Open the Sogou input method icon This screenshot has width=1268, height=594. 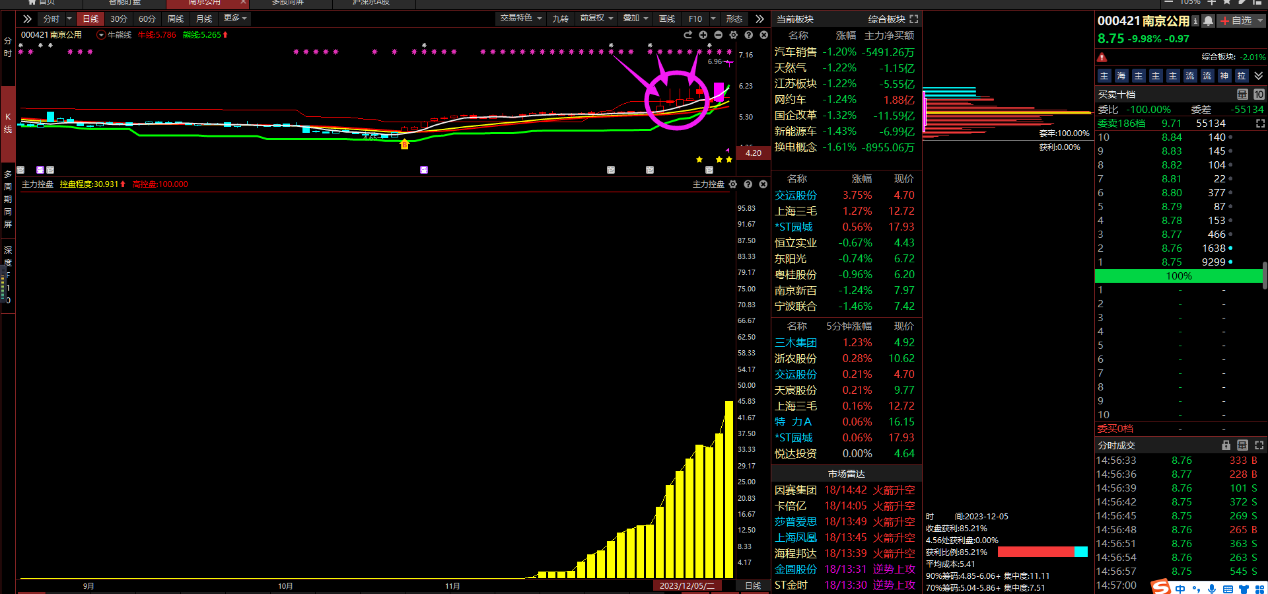pos(1161,586)
